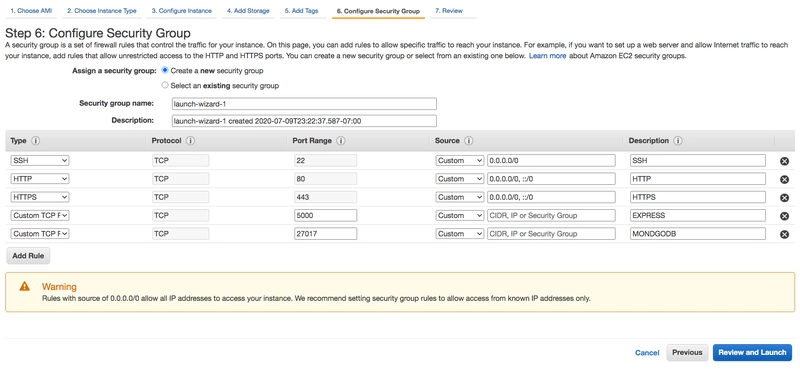This screenshot has height=372, width=800.
Task: Open the Source Custom dropdown in MONDGODB row
Action: click(460, 234)
